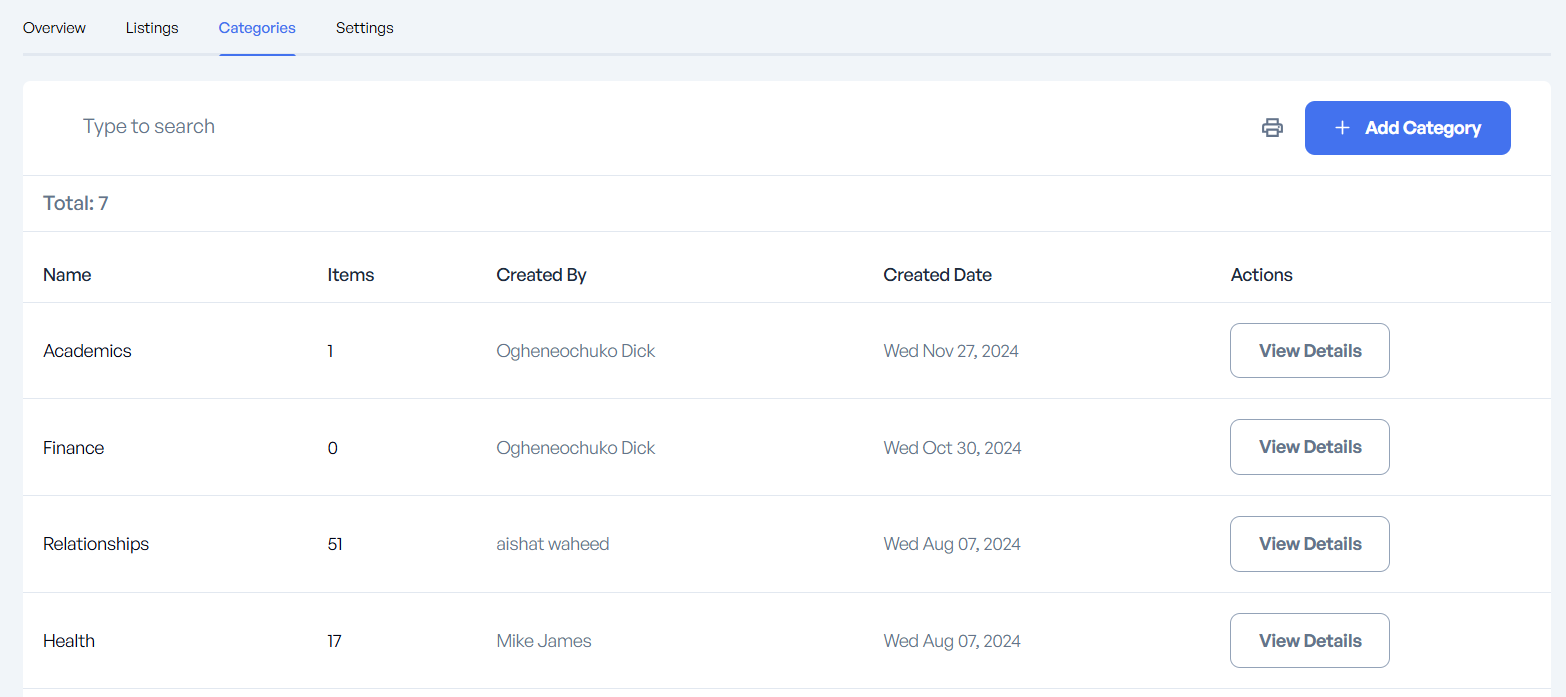The image size is (1566, 697).
Task: Click the Created Date column header
Action: pyautogui.click(x=937, y=275)
